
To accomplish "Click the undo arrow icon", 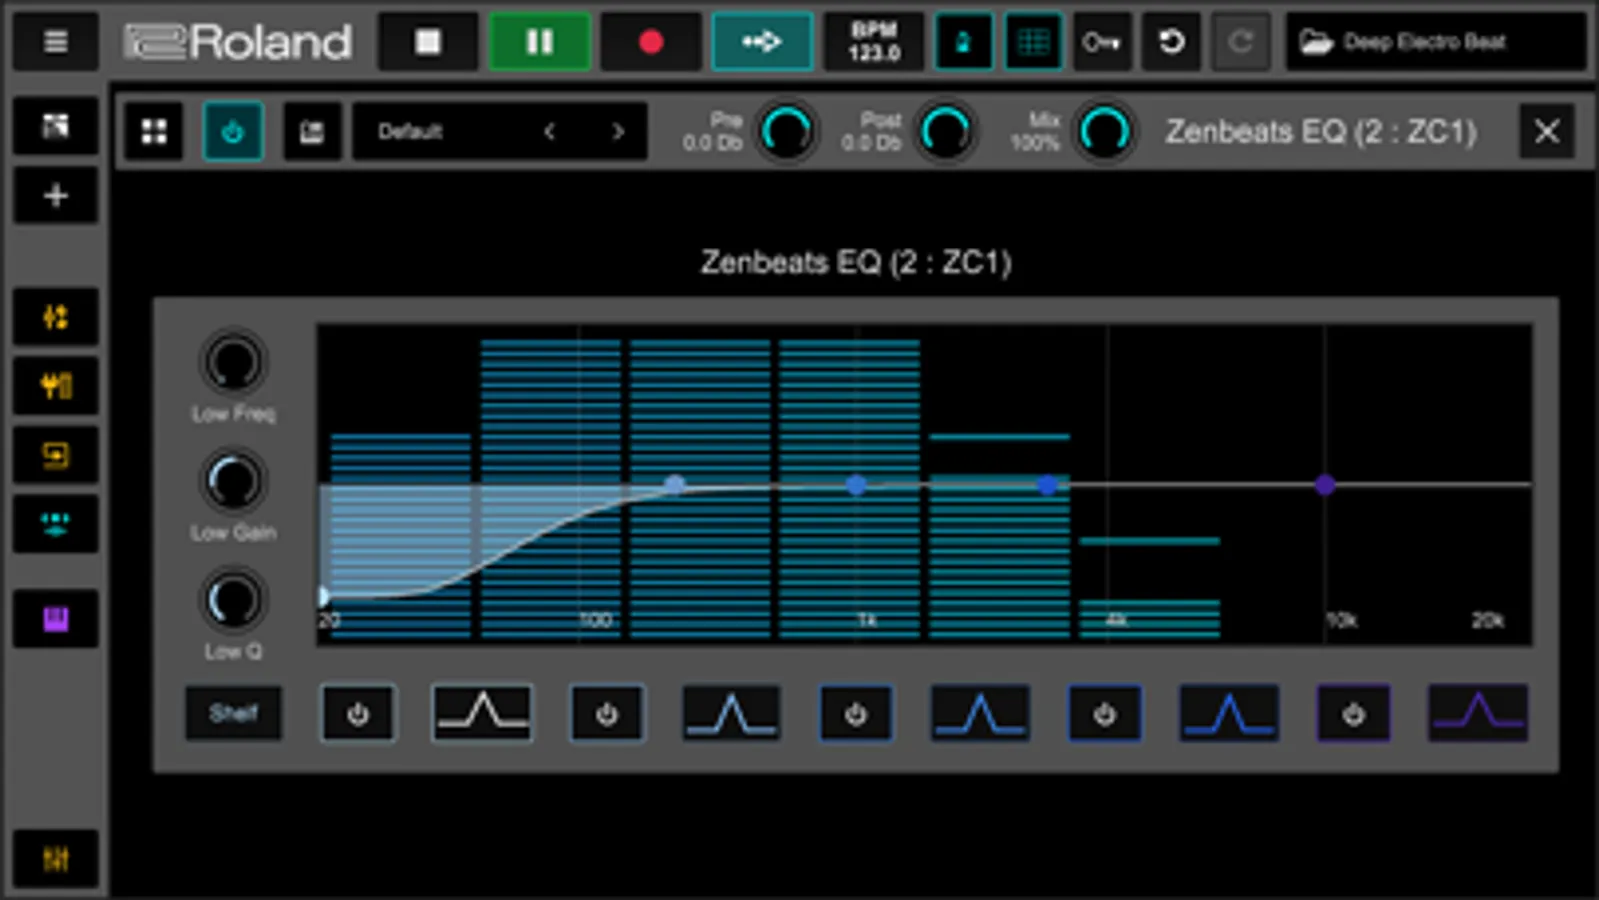I will 1171,42.
